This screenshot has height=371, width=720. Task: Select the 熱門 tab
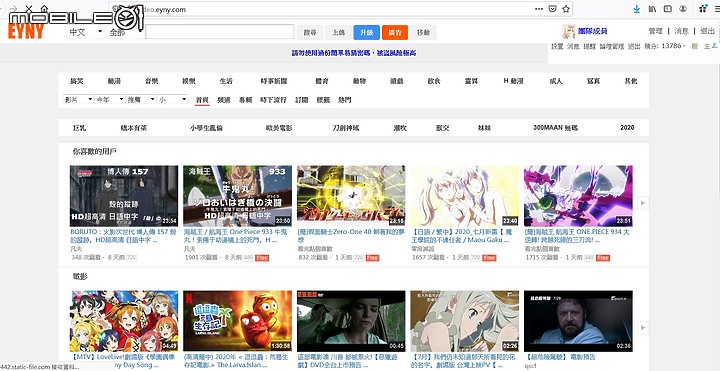[x=344, y=100]
